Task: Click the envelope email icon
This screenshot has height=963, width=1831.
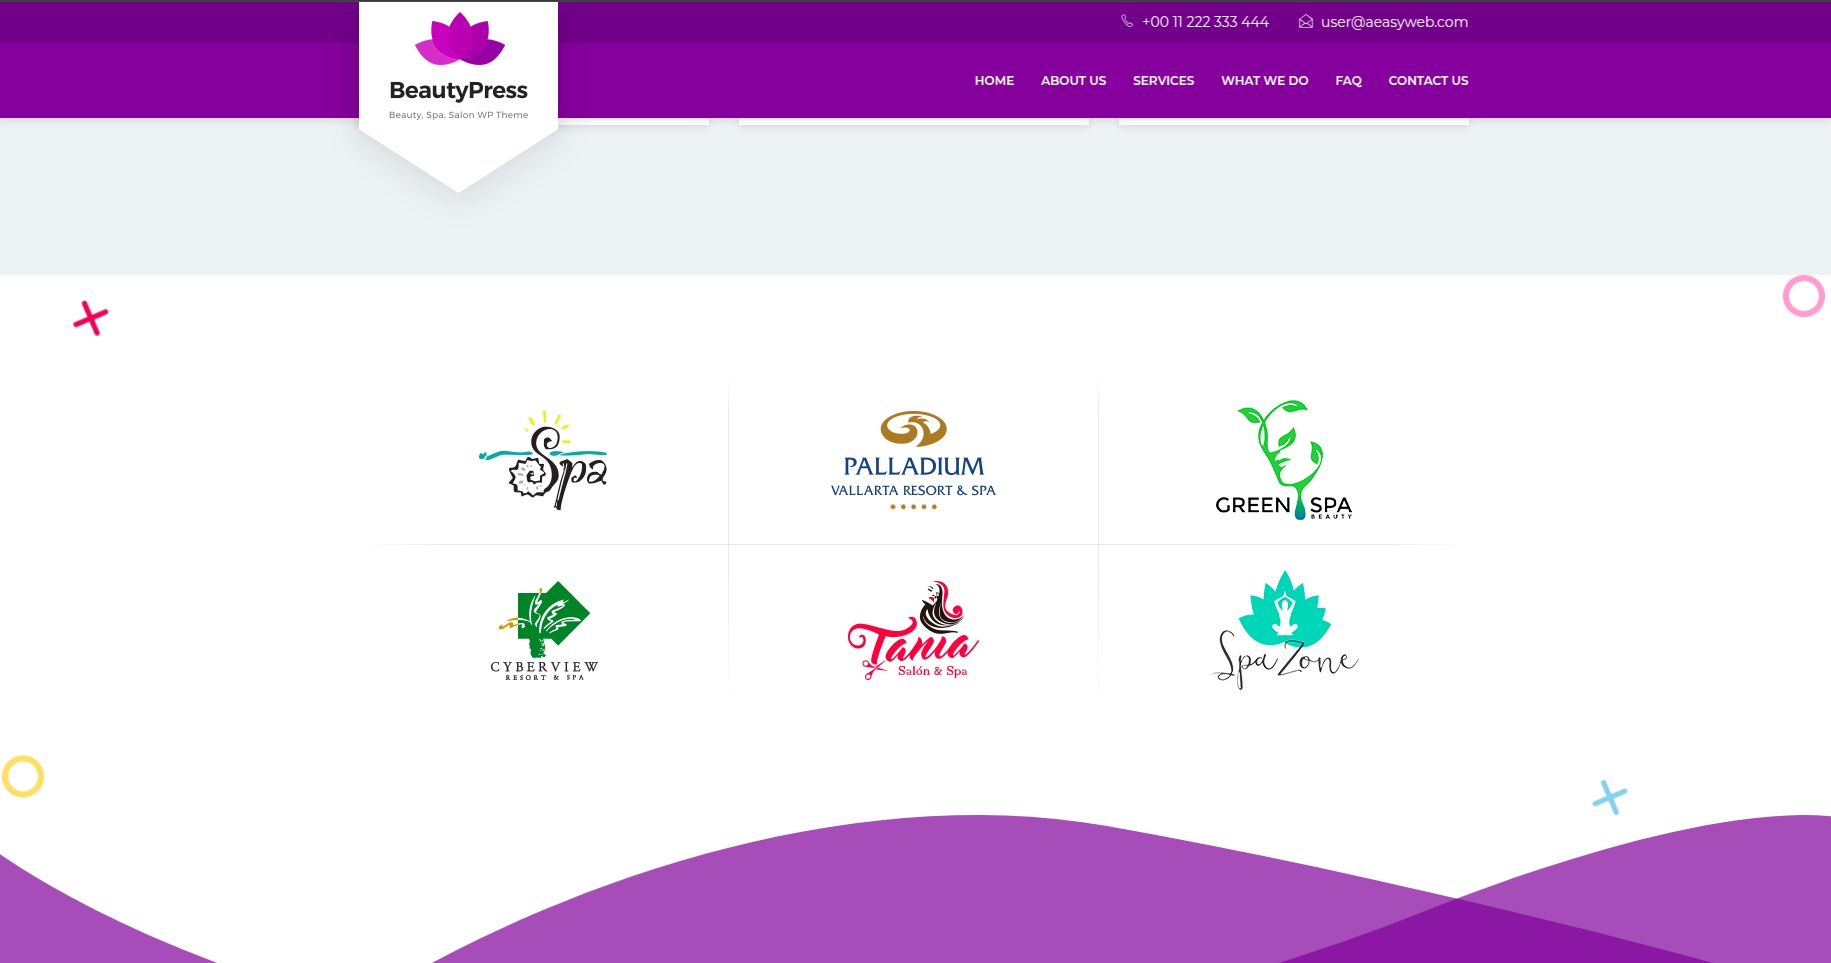Action: [1306, 21]
